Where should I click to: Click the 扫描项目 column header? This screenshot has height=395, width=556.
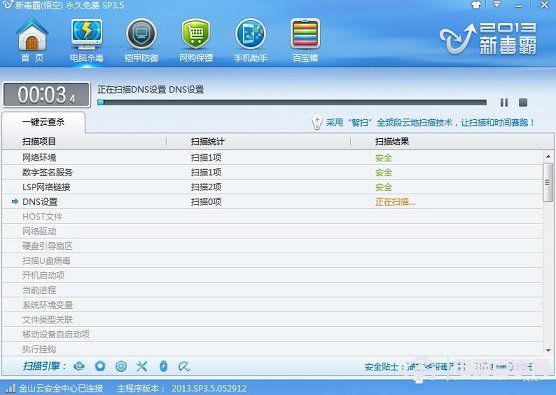click(x=39, y=141)
